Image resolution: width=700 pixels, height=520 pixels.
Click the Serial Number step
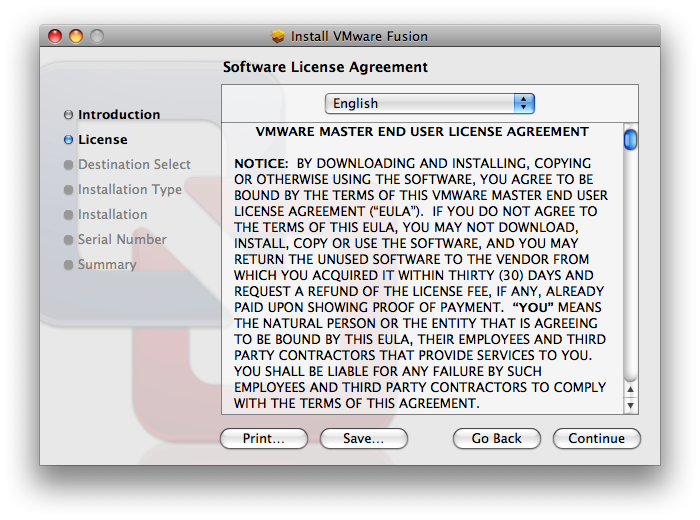122,240
